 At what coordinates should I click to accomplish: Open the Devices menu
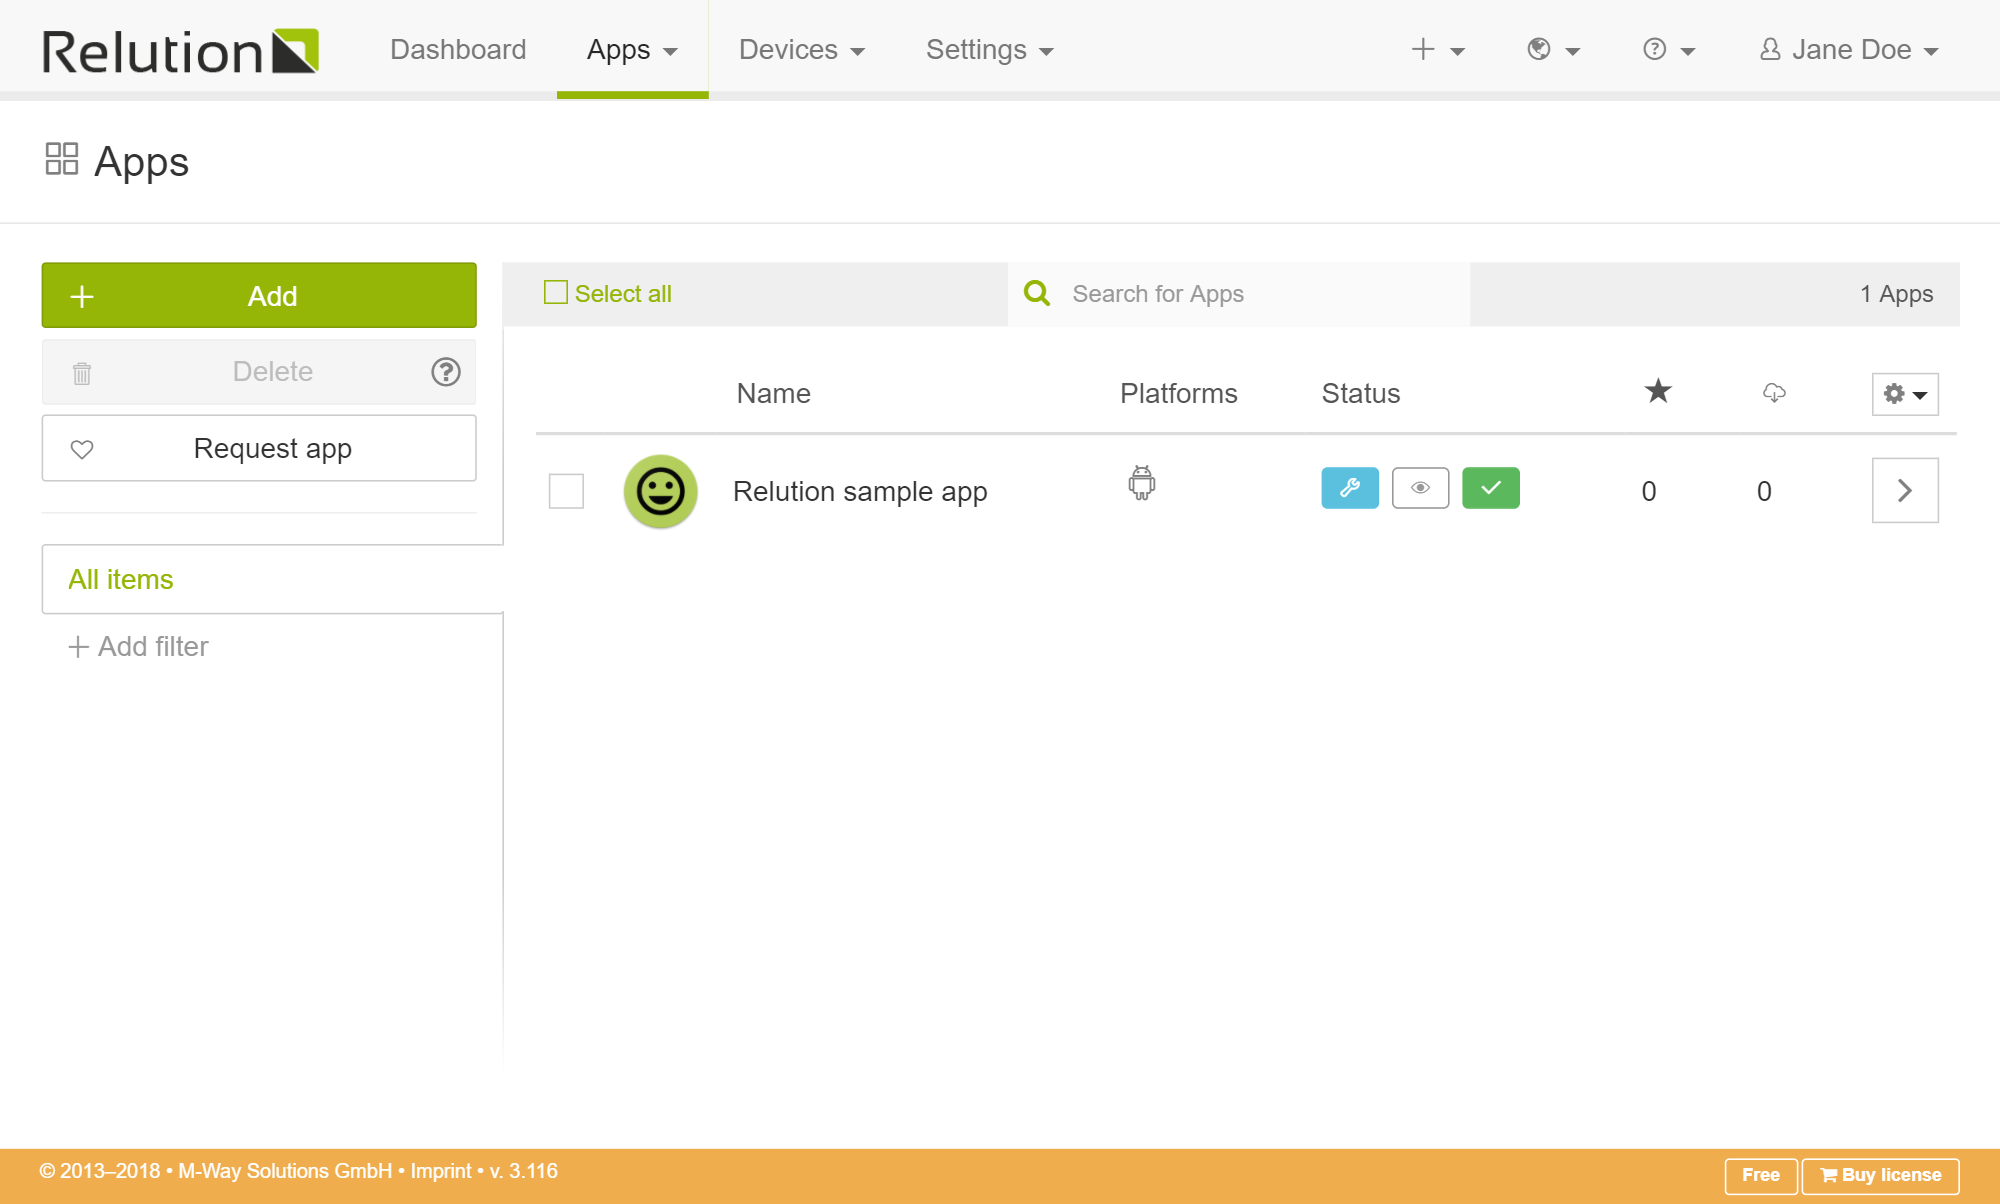pyautogui.click(x=801, y=50)
